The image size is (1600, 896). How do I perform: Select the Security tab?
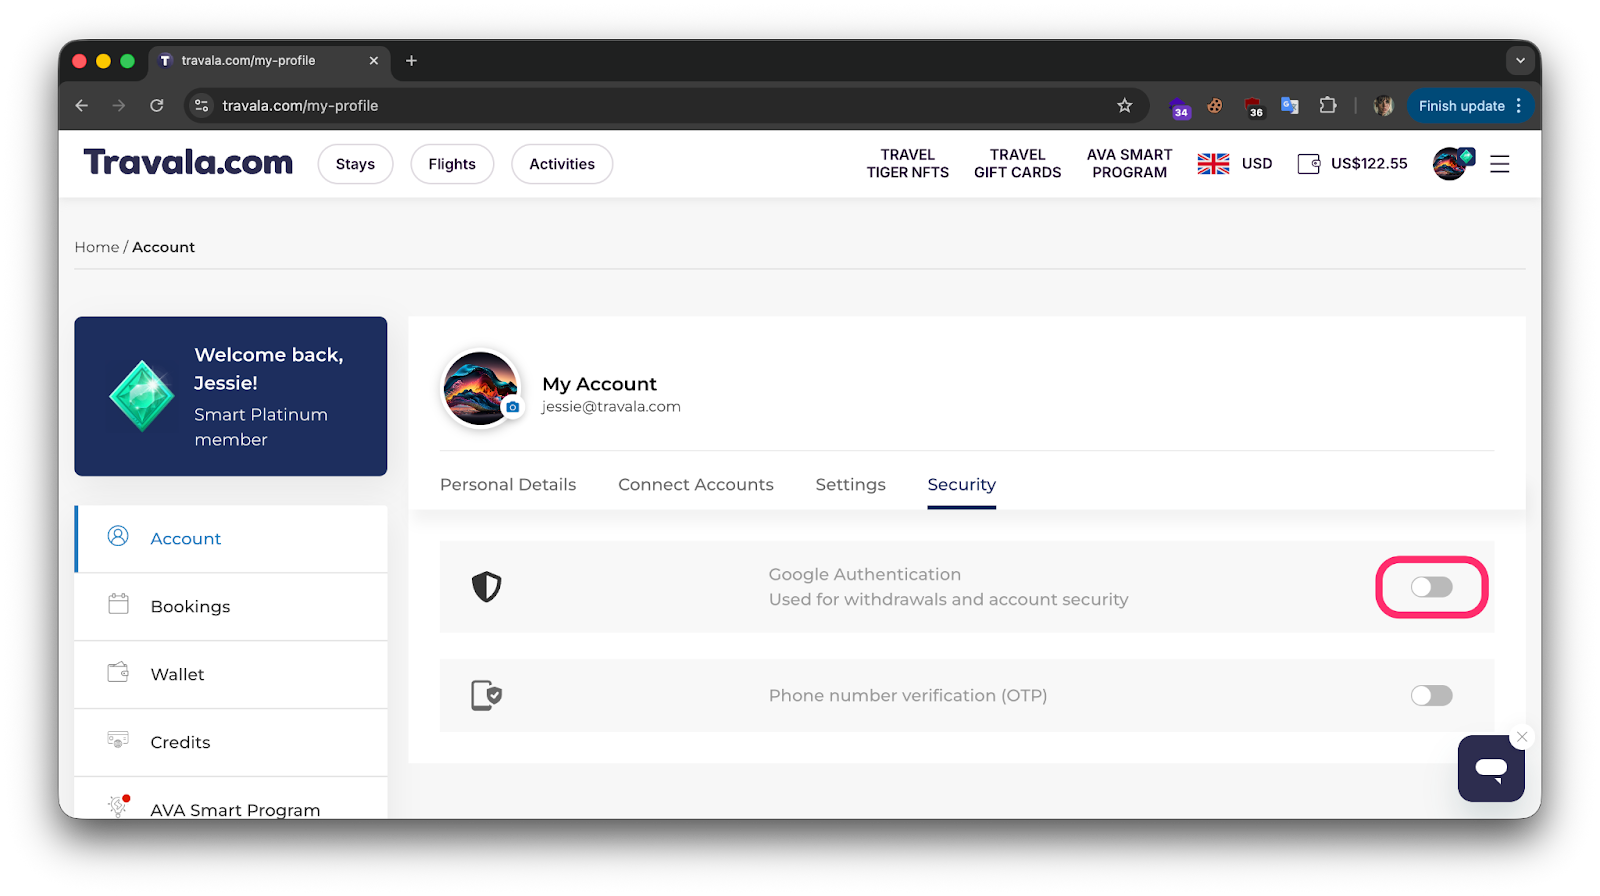(x=962, y=484)
